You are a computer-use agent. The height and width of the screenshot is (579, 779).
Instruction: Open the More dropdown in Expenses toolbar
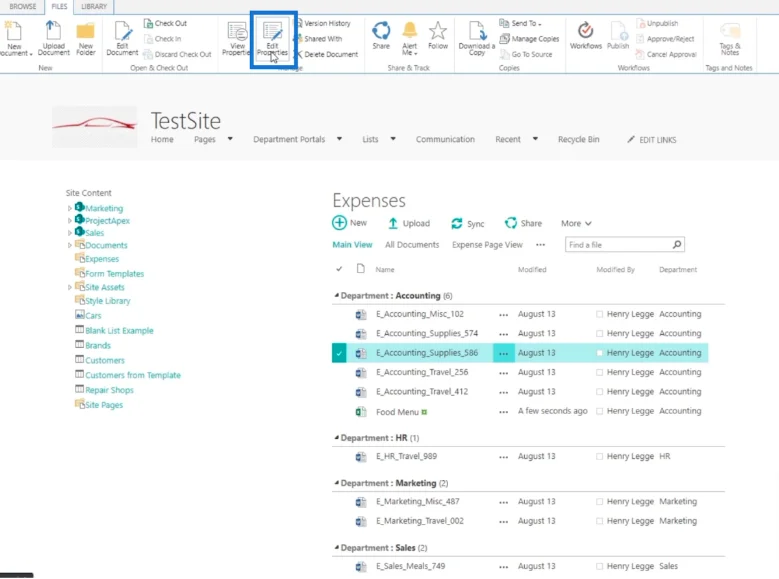point(576,223)
